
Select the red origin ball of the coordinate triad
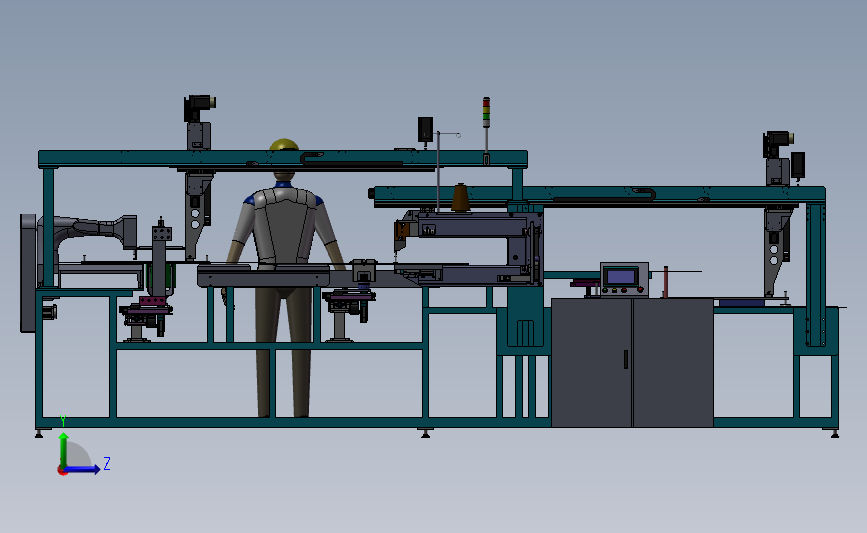click(62, 471)
